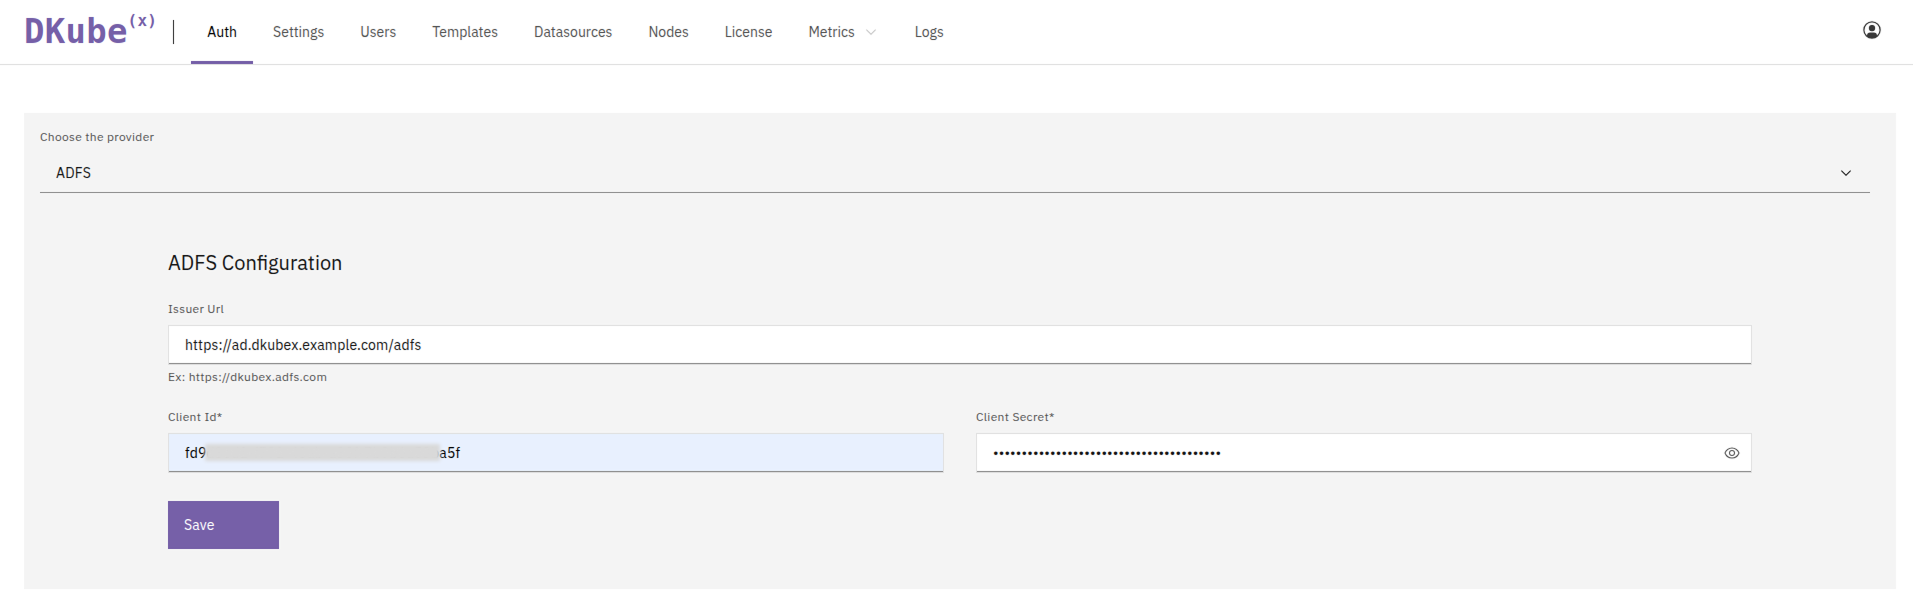Open the Nodes tab
The width and height of the screenshot is (1913, 605).
(x=668, y=32)
